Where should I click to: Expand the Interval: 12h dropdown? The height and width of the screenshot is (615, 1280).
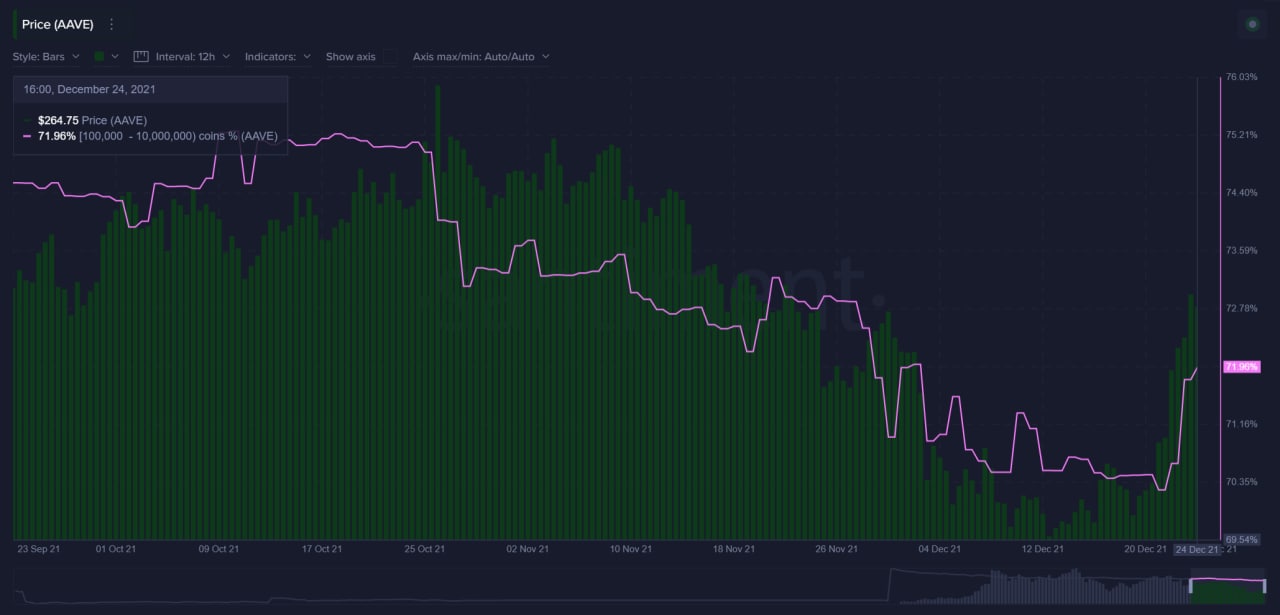pyautogui.click(x=193, y=57)
